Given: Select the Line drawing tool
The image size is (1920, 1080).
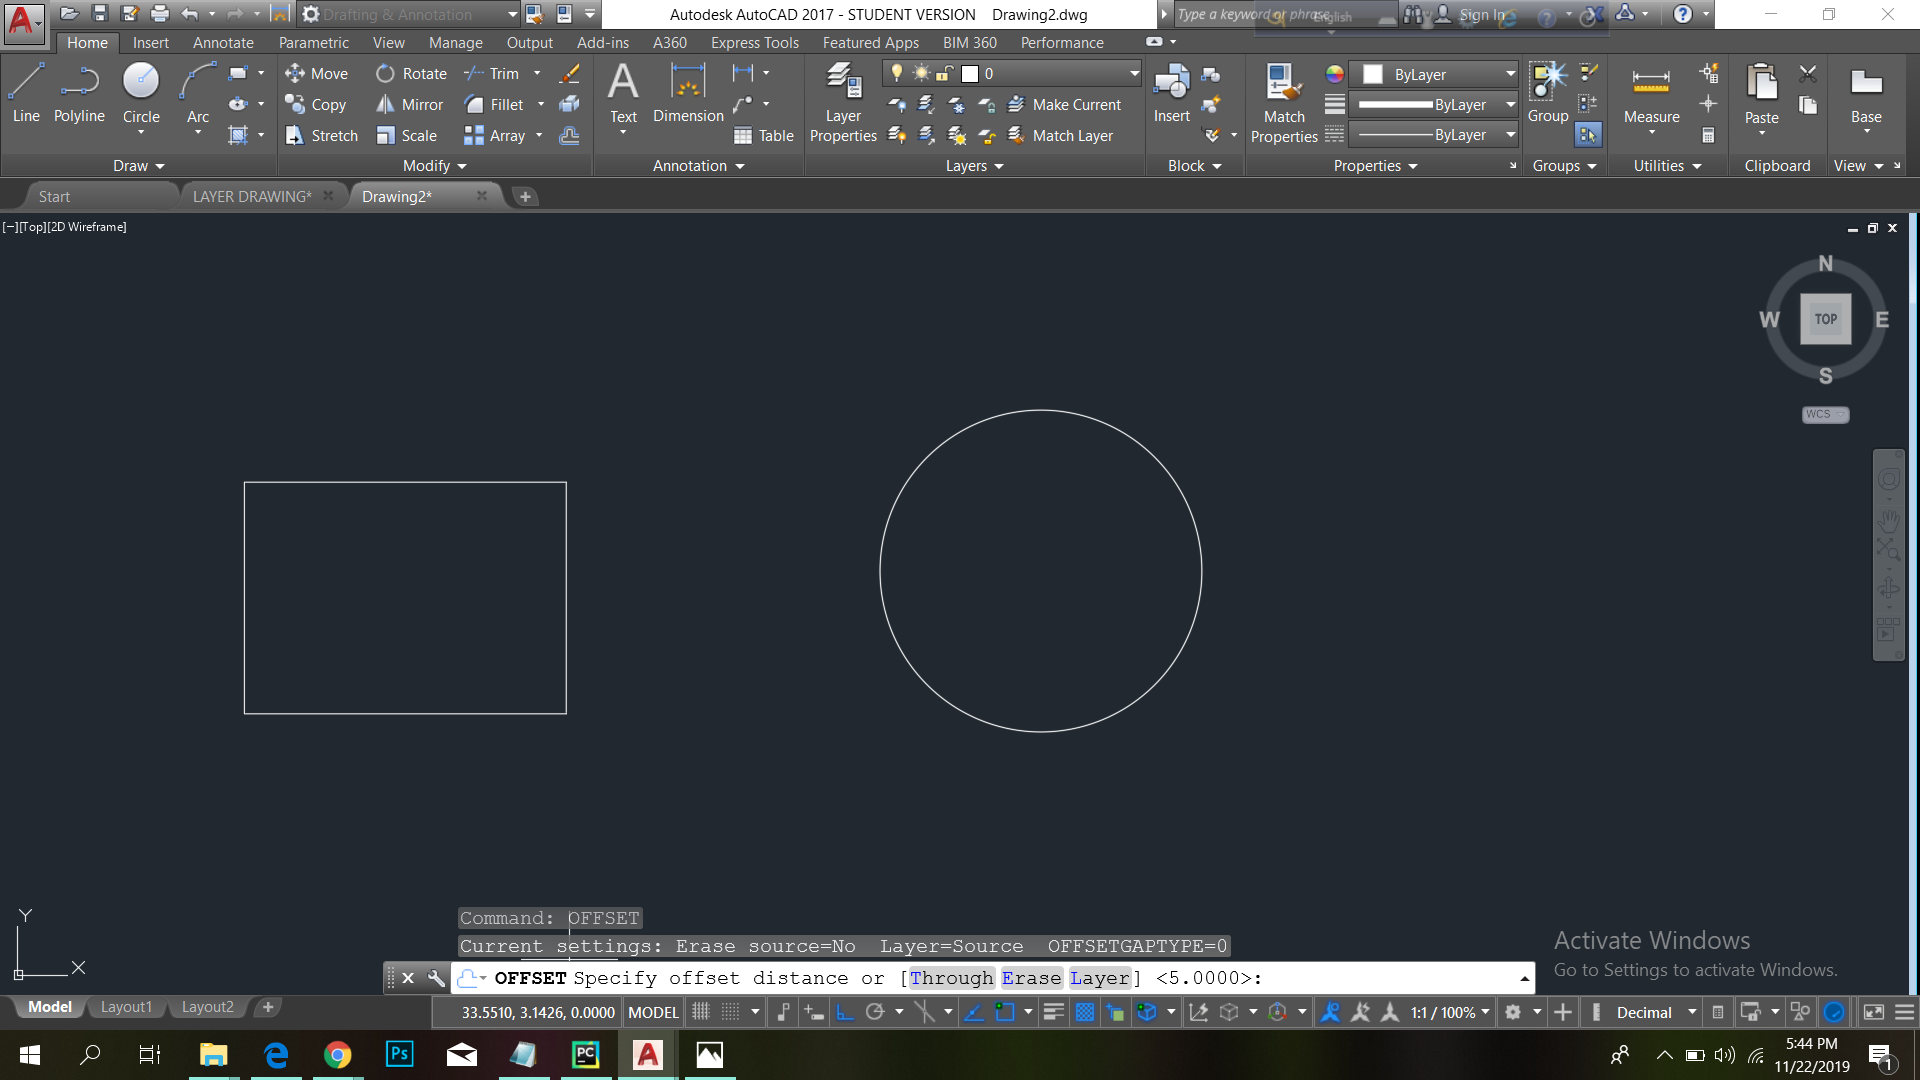Looking at the screenshot, I should (26, 92).
